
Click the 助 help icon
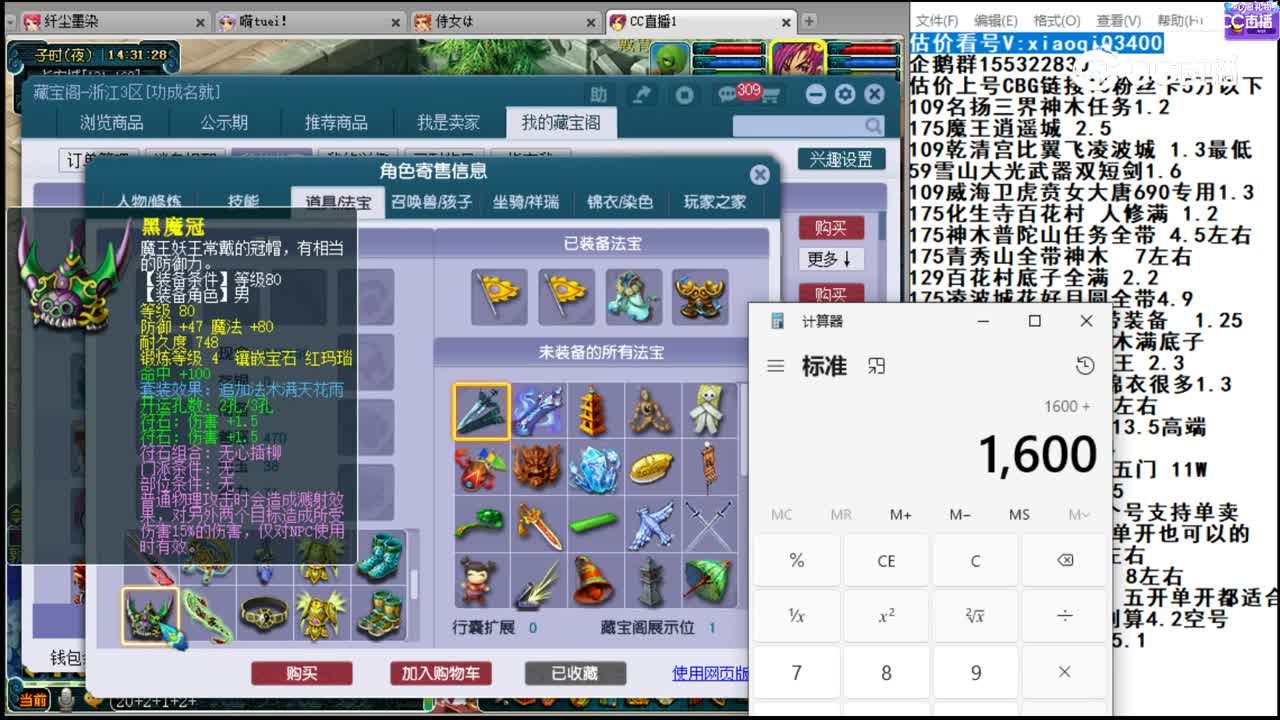pyautogui.click(x=598, y=95)
